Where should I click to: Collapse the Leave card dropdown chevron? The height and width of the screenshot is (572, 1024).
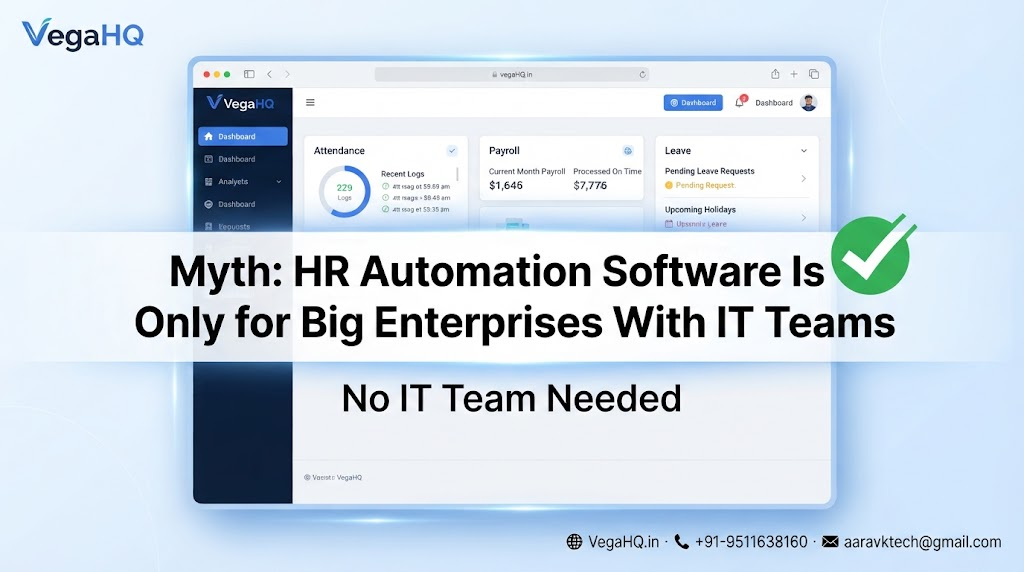point(804,151)
